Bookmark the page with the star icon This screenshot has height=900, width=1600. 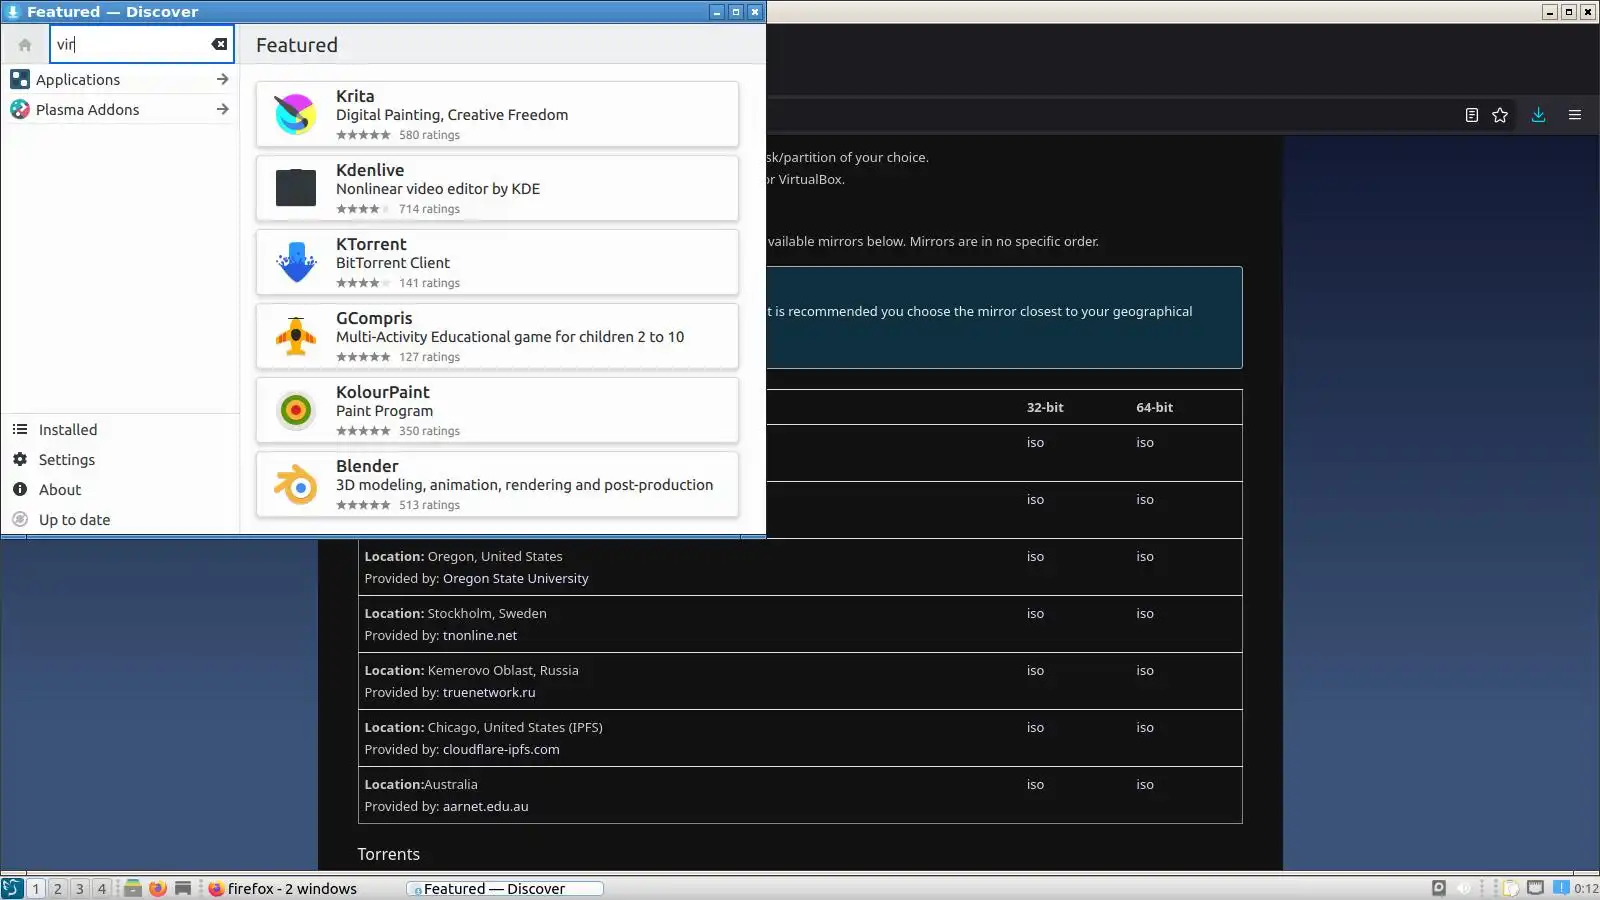[1500, 115]
